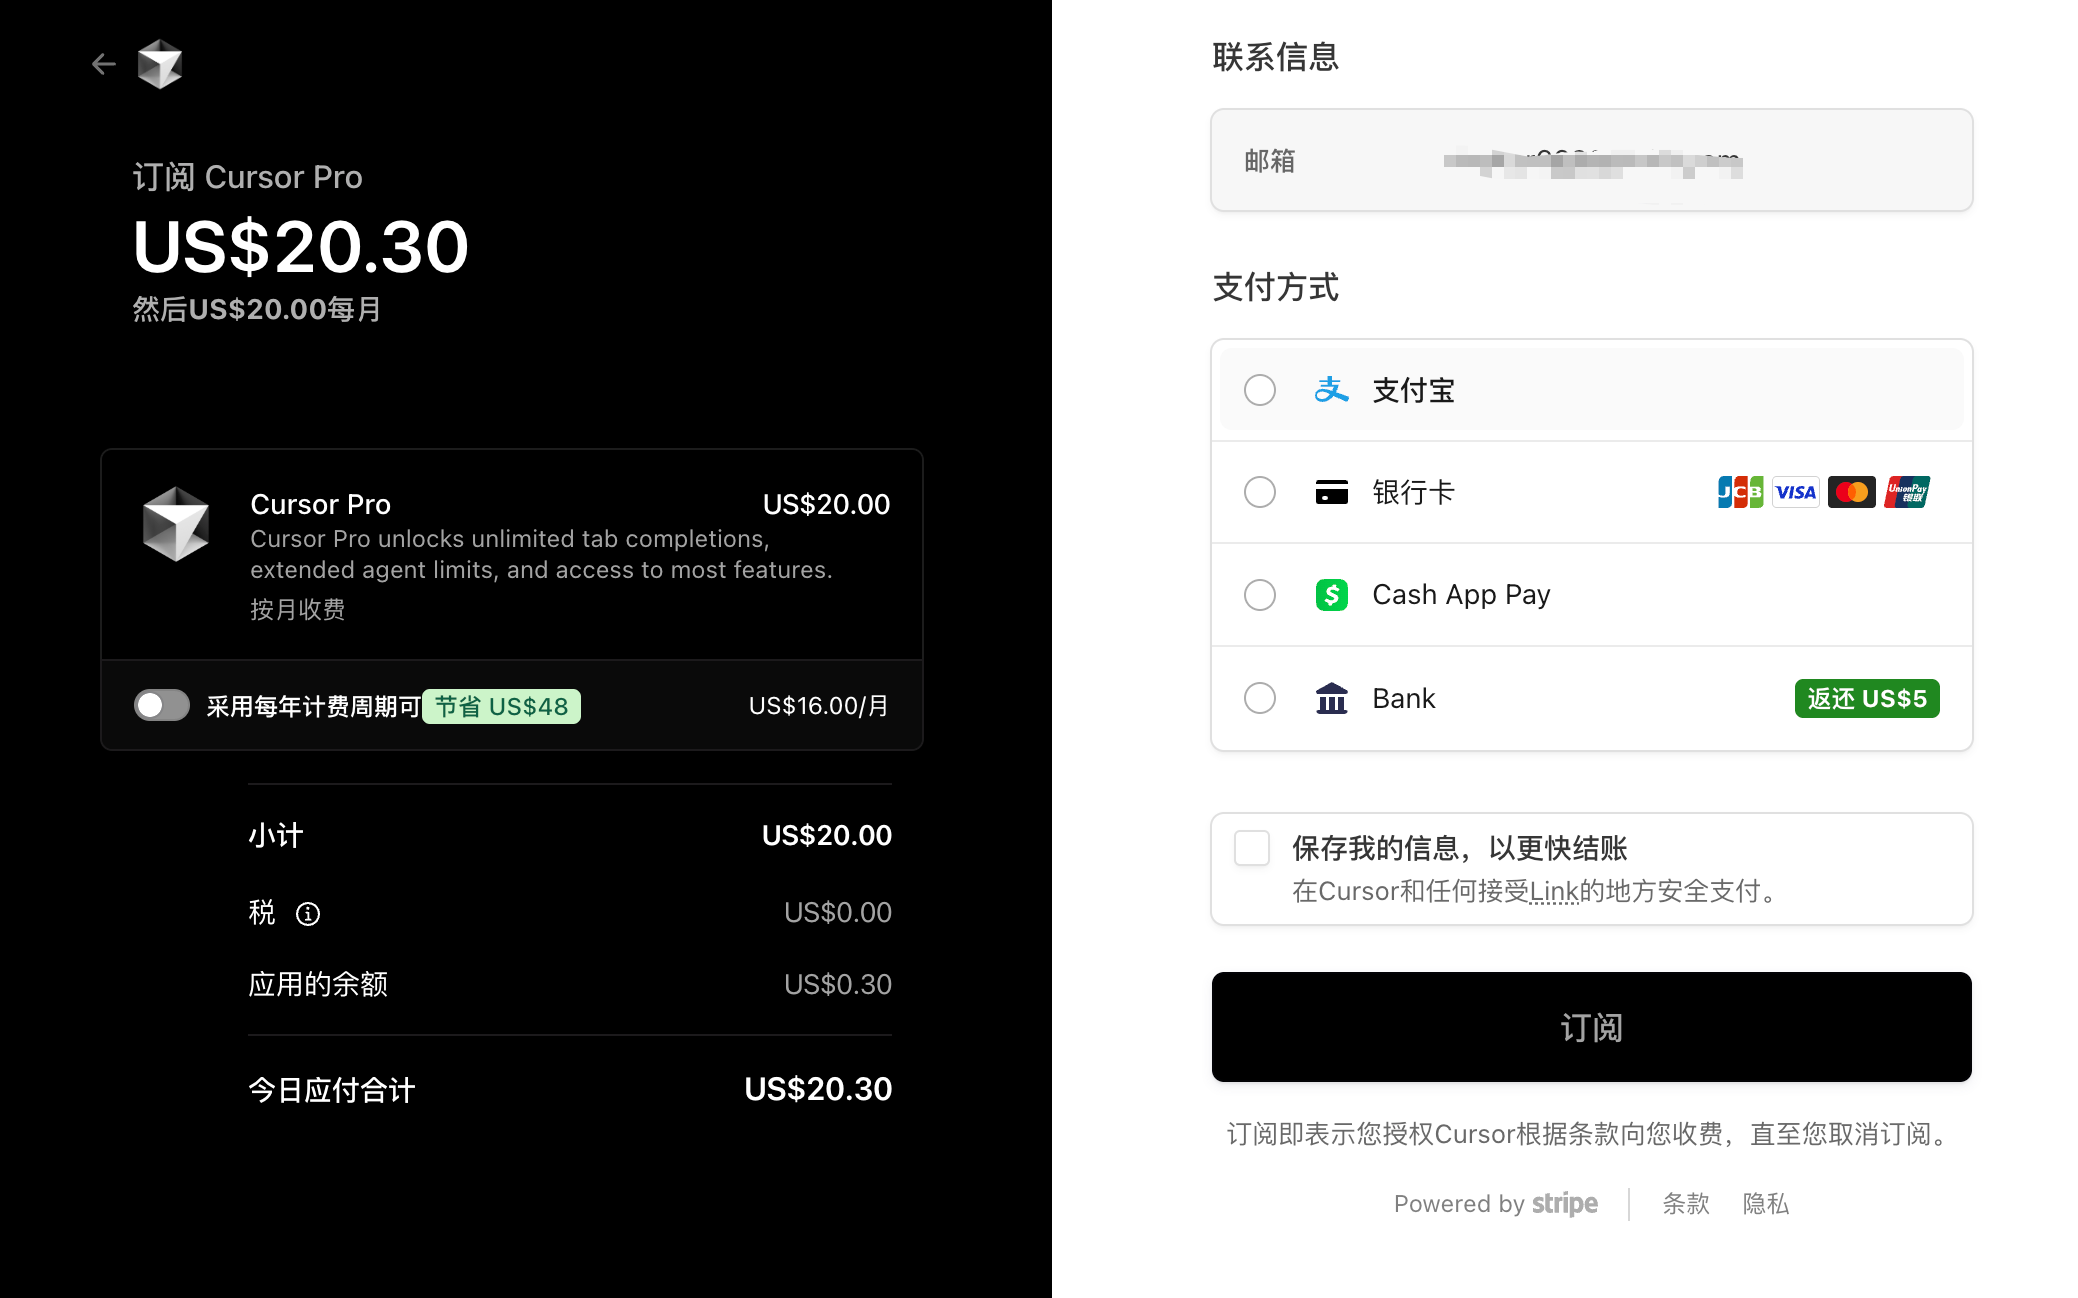Select the 银行卡 radio button
Image resolution: width=2078 pixels, height=1298 pixels.
(x=1260, y=492)
